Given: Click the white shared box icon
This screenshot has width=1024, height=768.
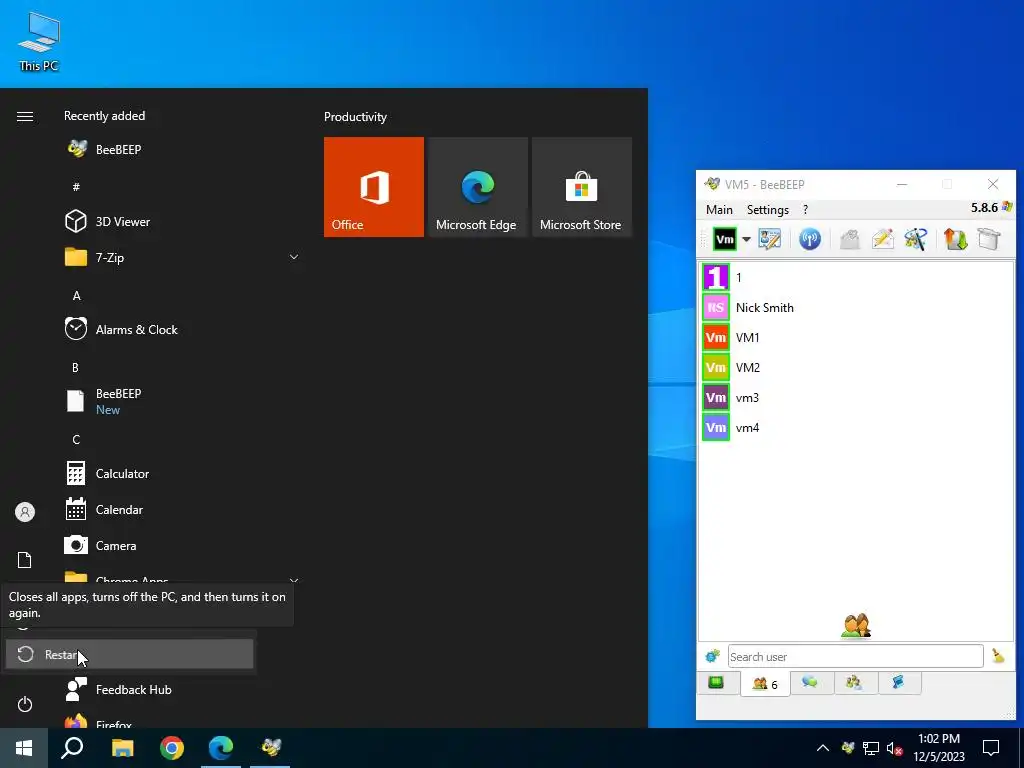Looking at the screenshot, I should [x=989, y=239].
